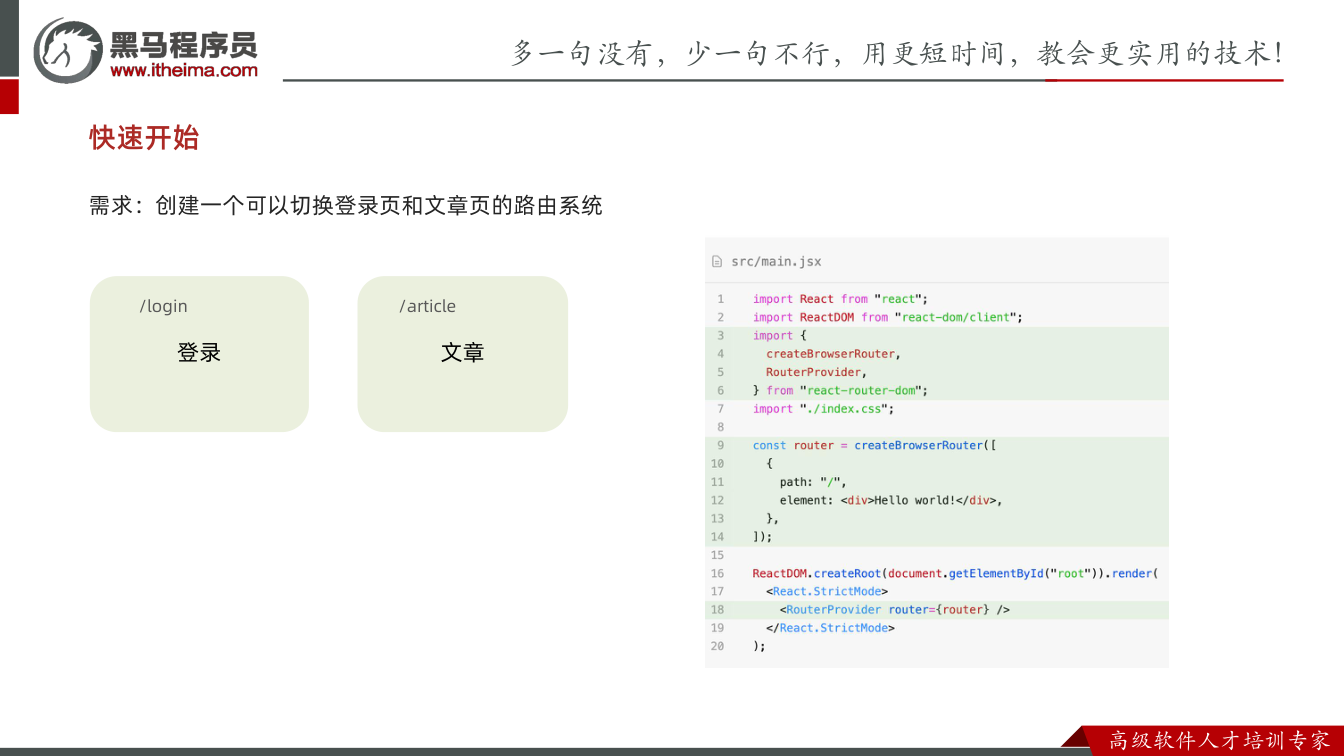Click the RouterProvider, import line

816,372
